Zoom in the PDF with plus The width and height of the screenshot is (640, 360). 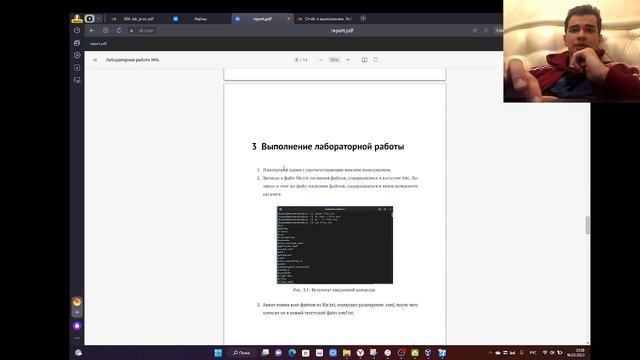point(348,60)
